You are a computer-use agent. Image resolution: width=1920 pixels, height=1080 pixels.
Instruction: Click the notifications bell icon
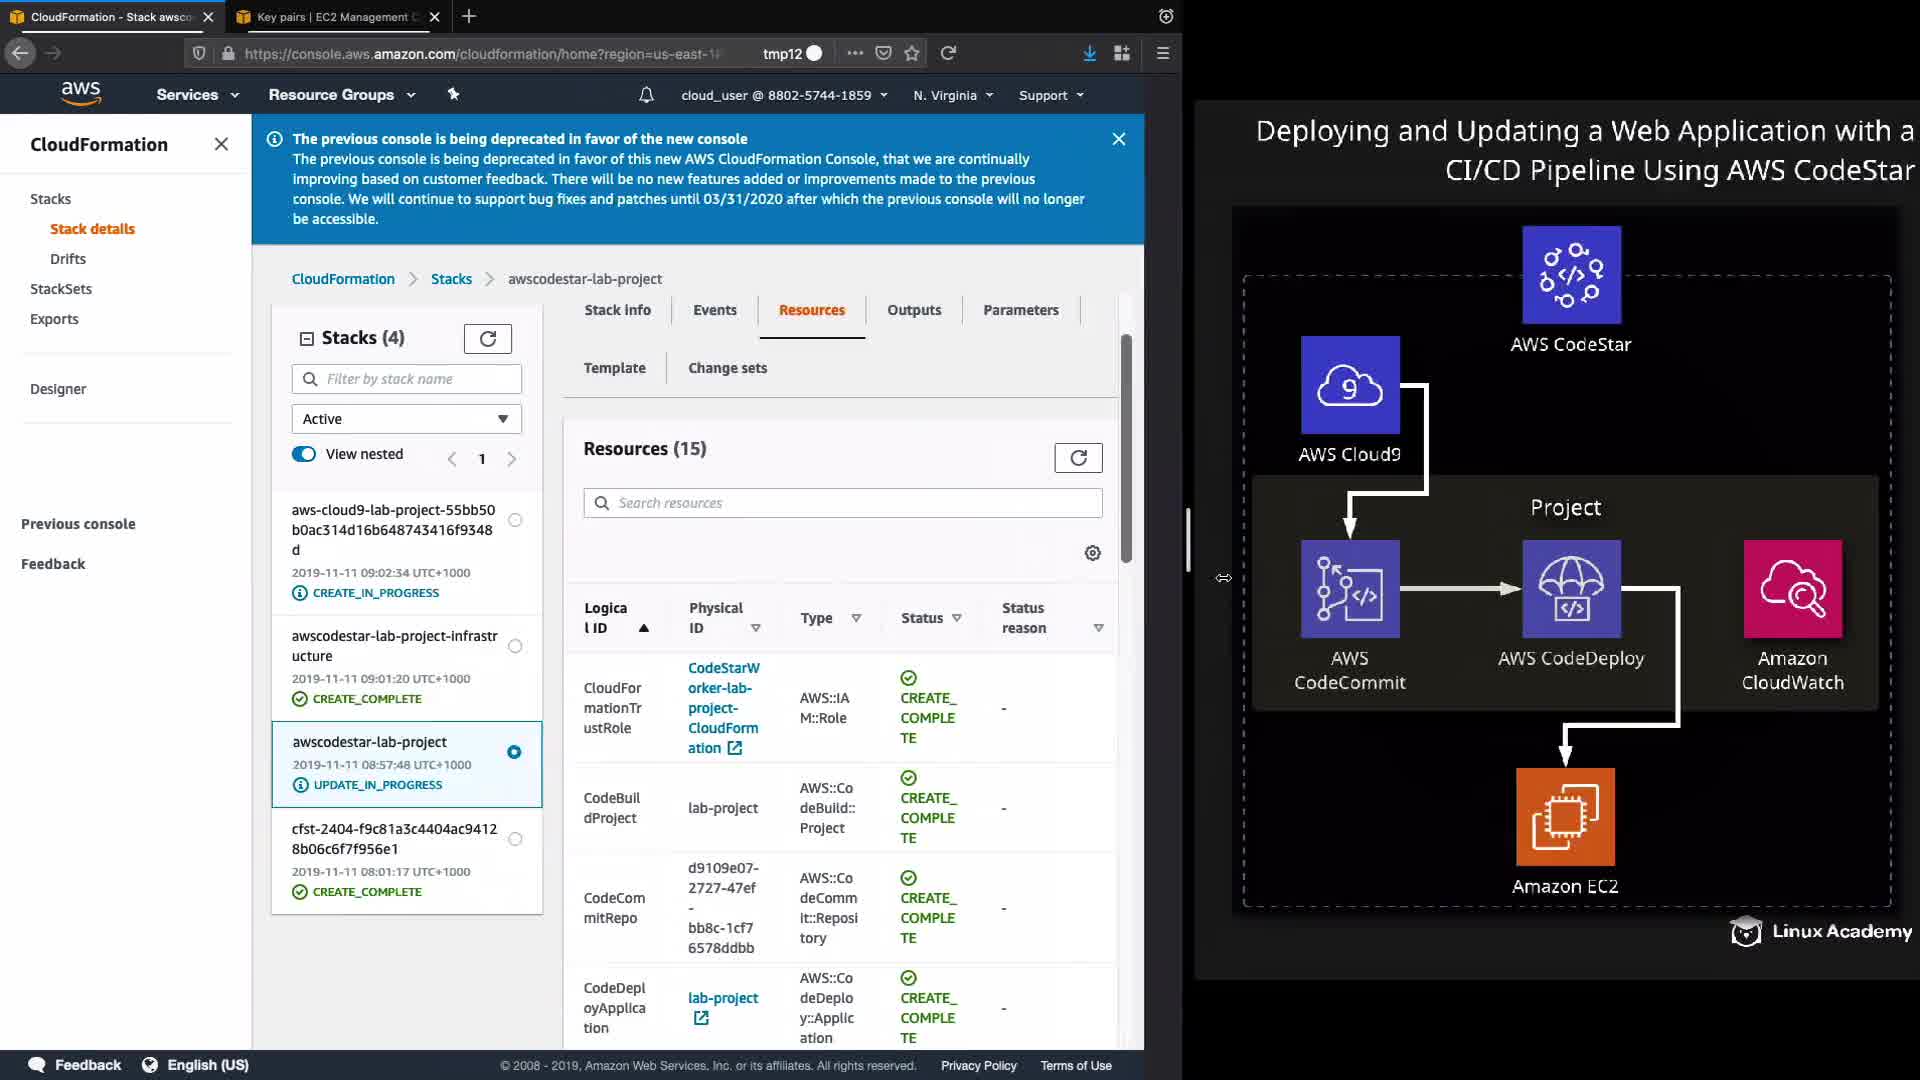[646, 95]
